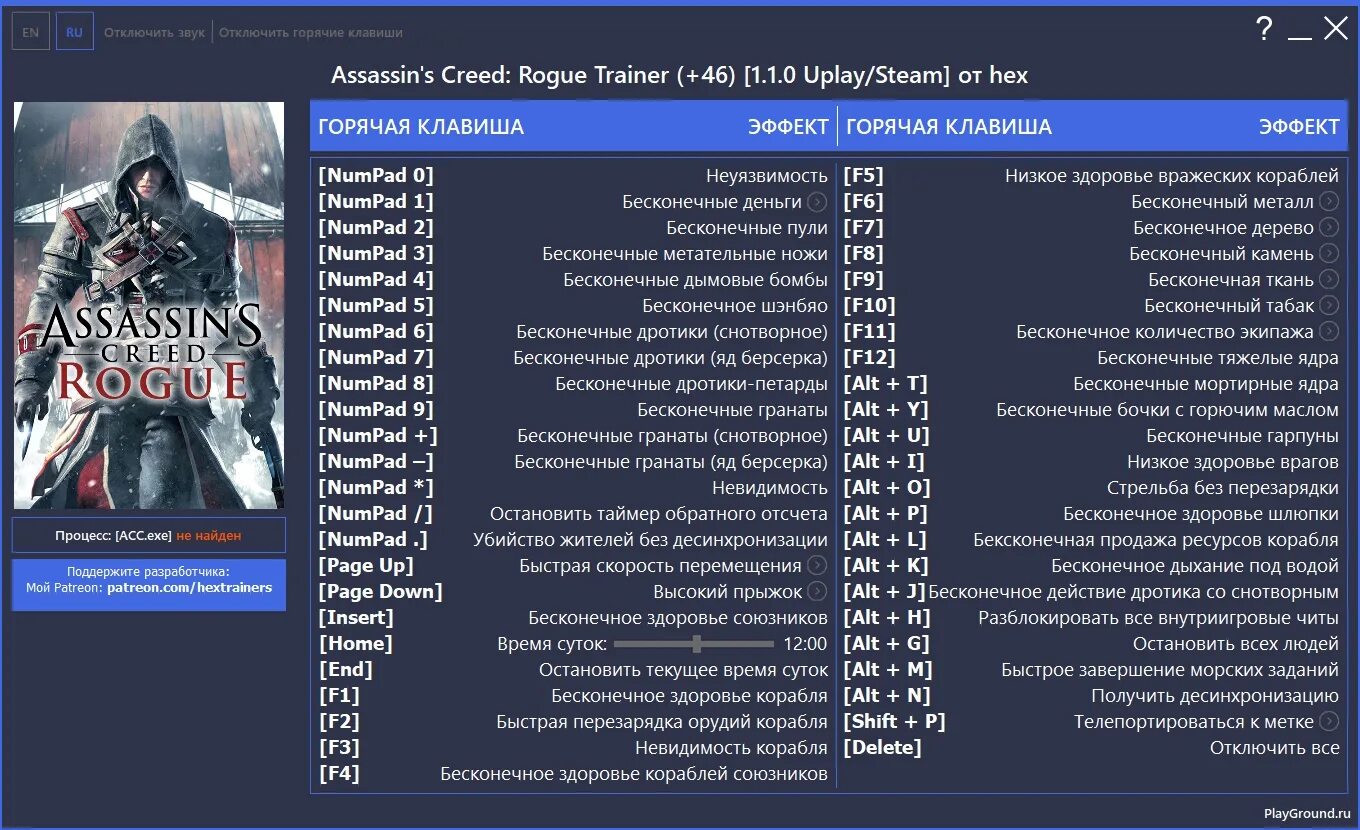Click Бесконечные метательные ножи text
Screen dimensions: 1360x830
pyautogui.click(x=685, y=254)
